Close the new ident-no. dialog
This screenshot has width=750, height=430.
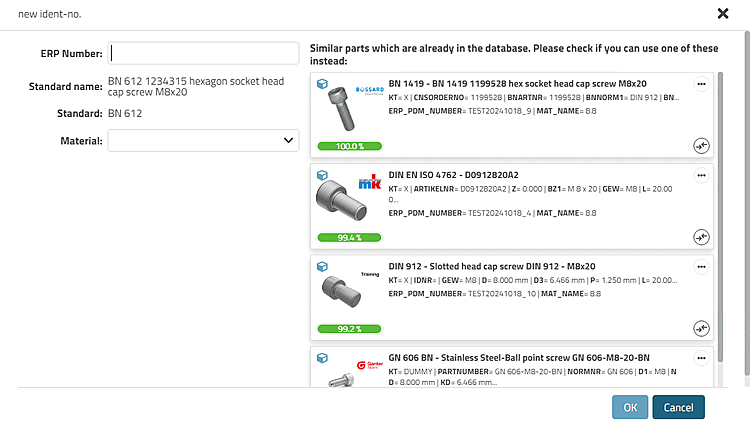pos(723,13)
